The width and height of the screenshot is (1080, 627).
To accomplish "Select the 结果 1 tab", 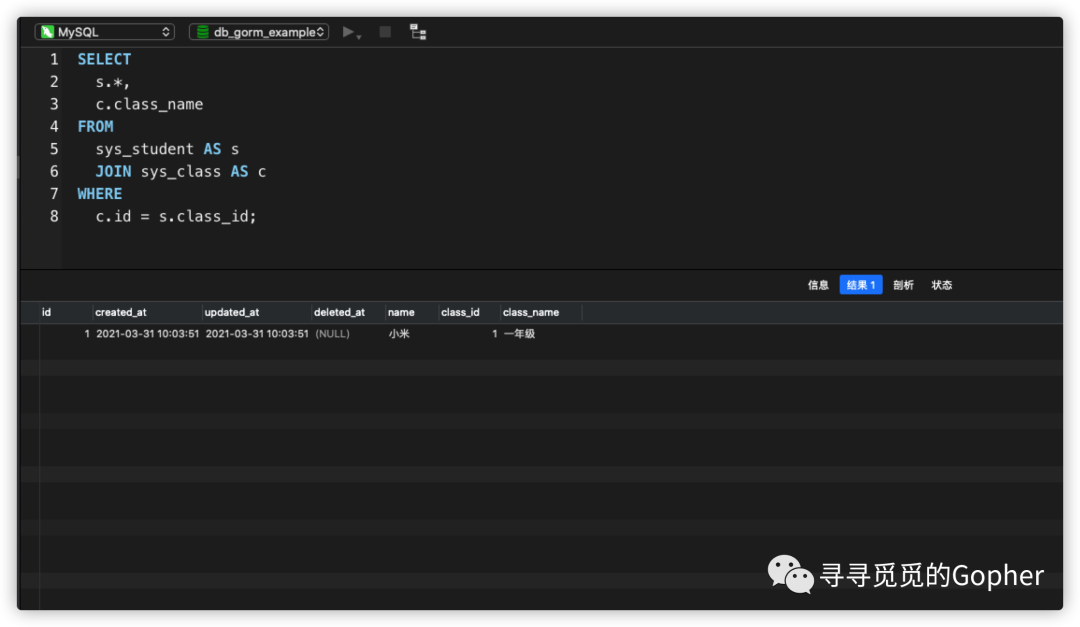I will 861,285.
